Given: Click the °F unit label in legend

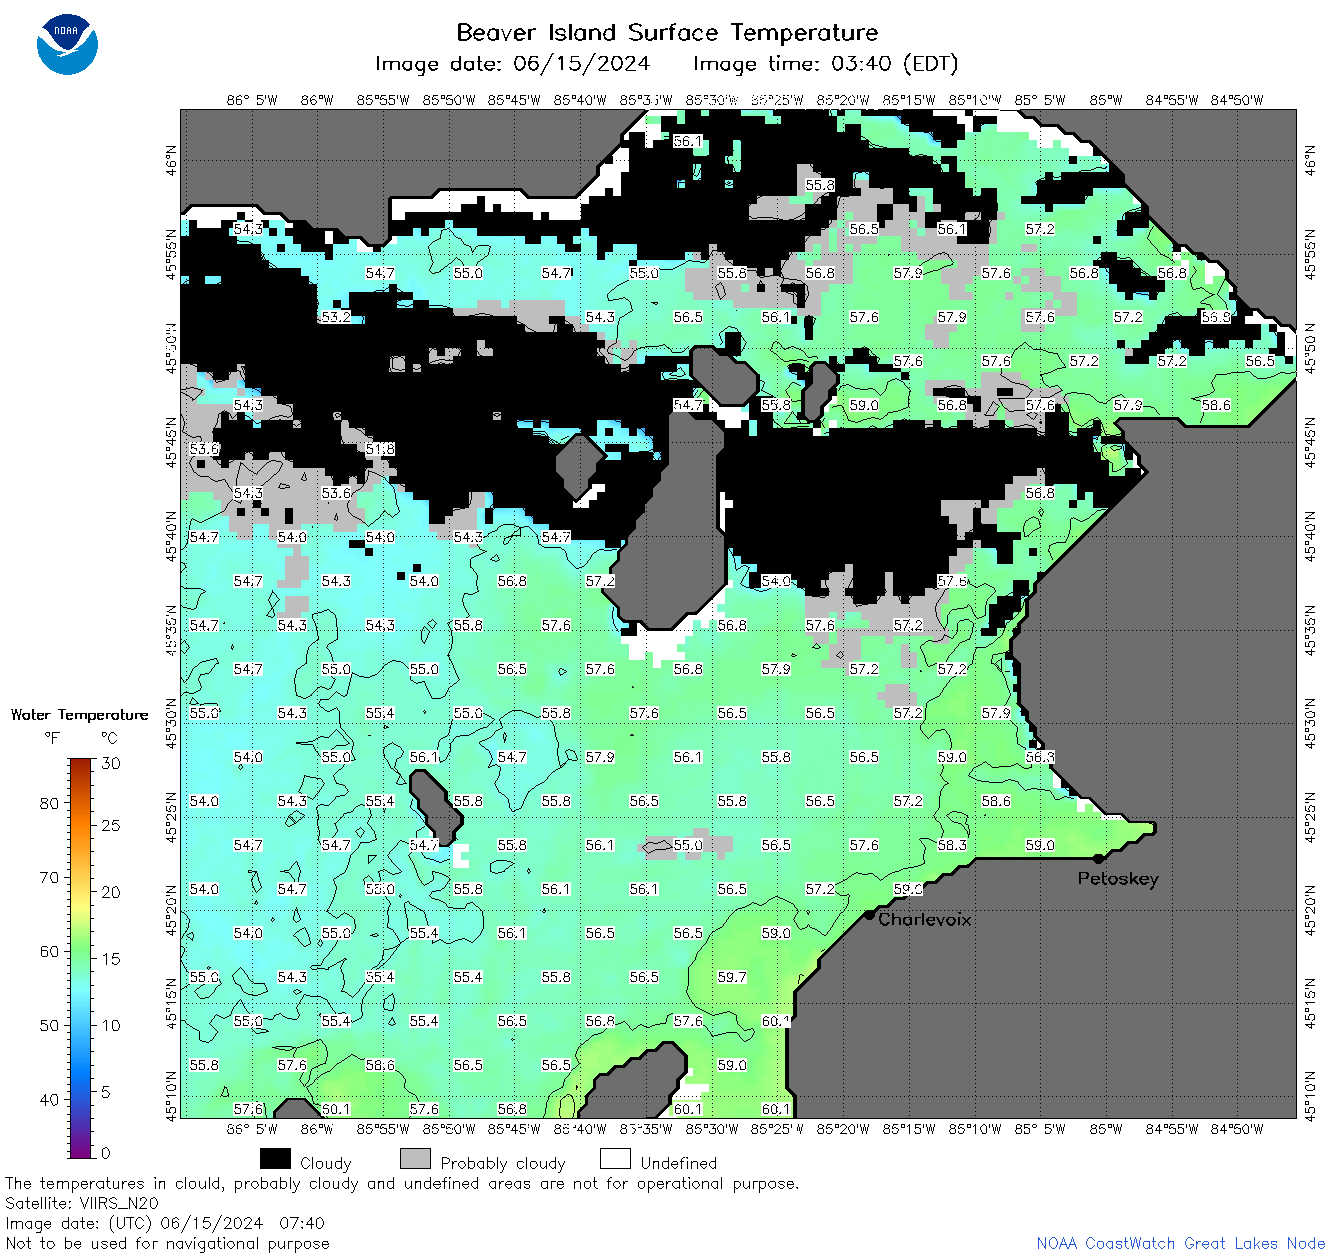Looking at the screenshot, I should coord(52,738).
